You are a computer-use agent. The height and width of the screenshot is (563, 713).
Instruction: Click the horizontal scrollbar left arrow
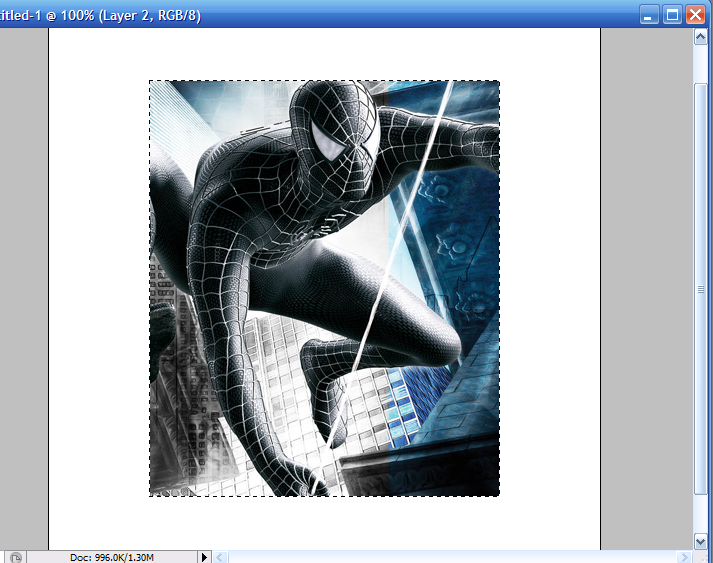pyautogui.click(x=221, y=557)
